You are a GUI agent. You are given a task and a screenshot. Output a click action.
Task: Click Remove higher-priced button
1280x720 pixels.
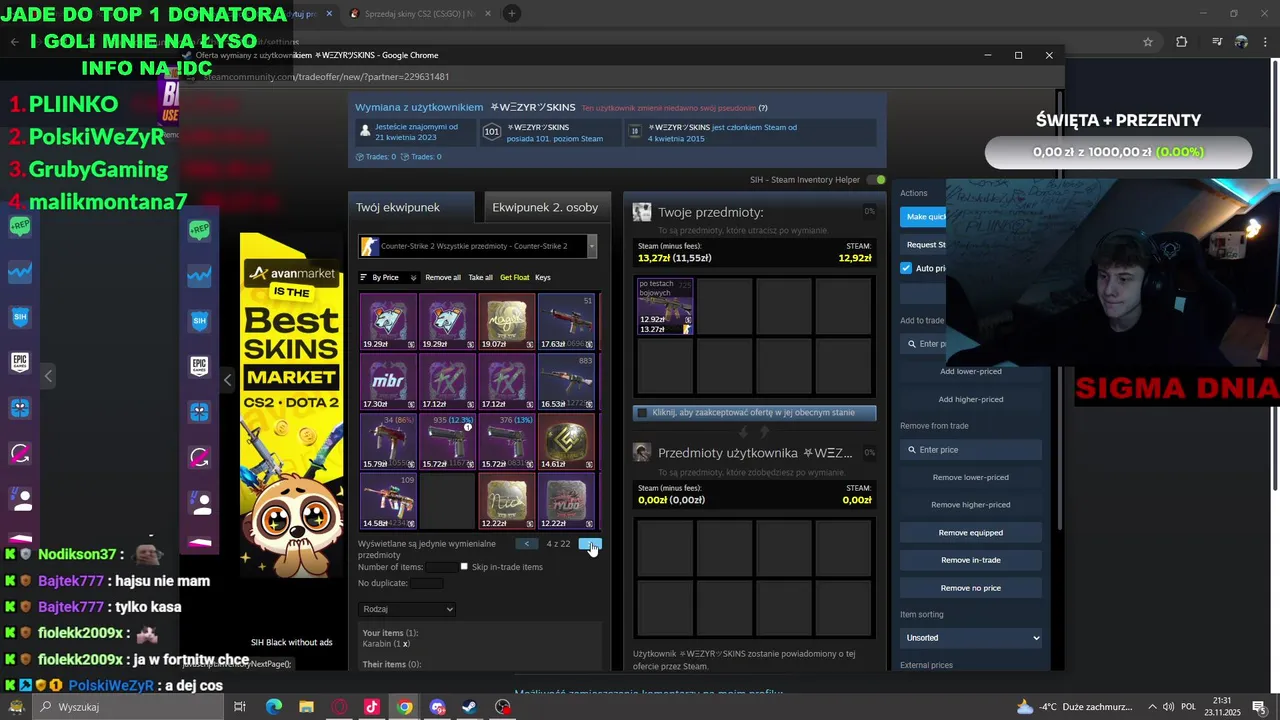[970, 505]
